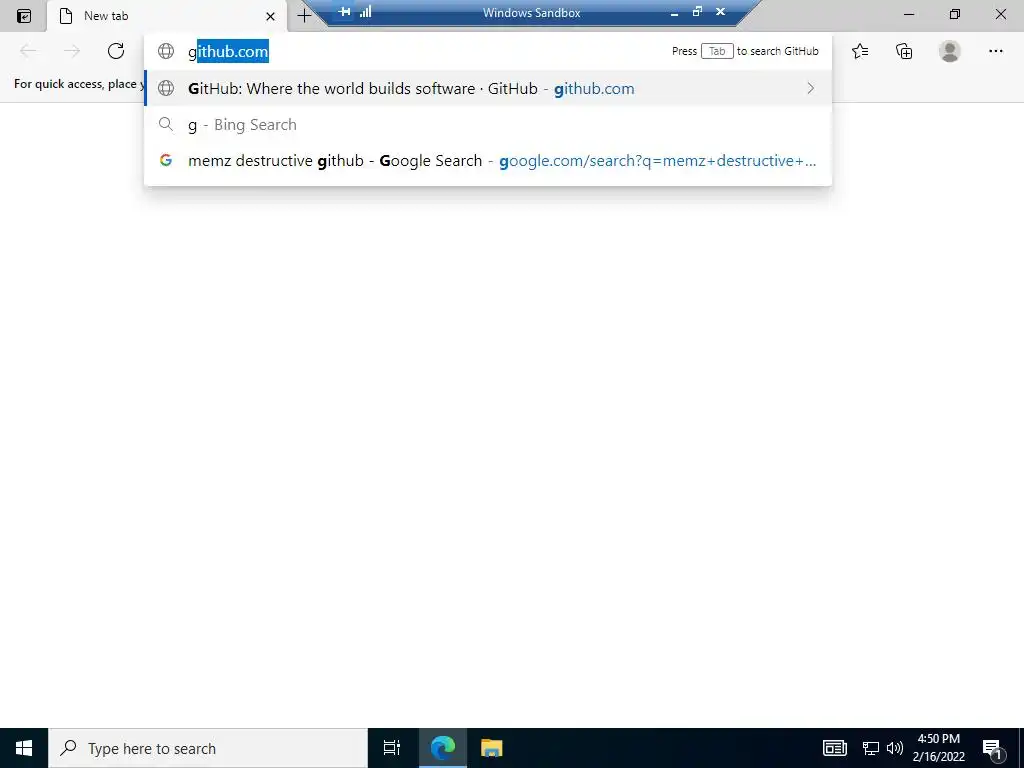Screen dimensions: 1024x768
Task: Choose the 'g - Bing Search' suggestion
Action: (x=488, y=125)
